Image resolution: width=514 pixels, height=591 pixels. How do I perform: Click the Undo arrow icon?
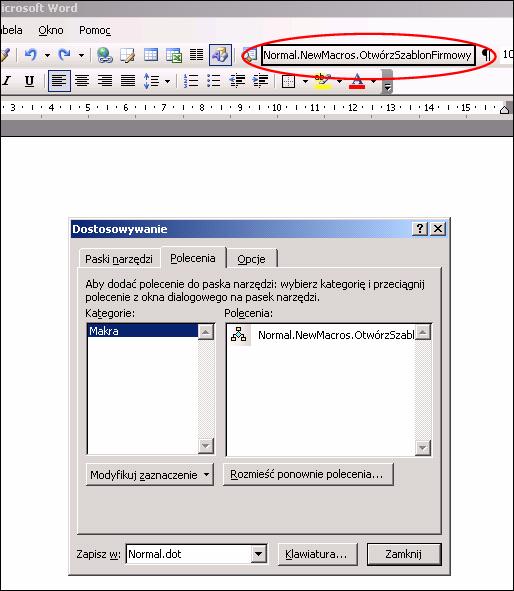coord(31,55)
